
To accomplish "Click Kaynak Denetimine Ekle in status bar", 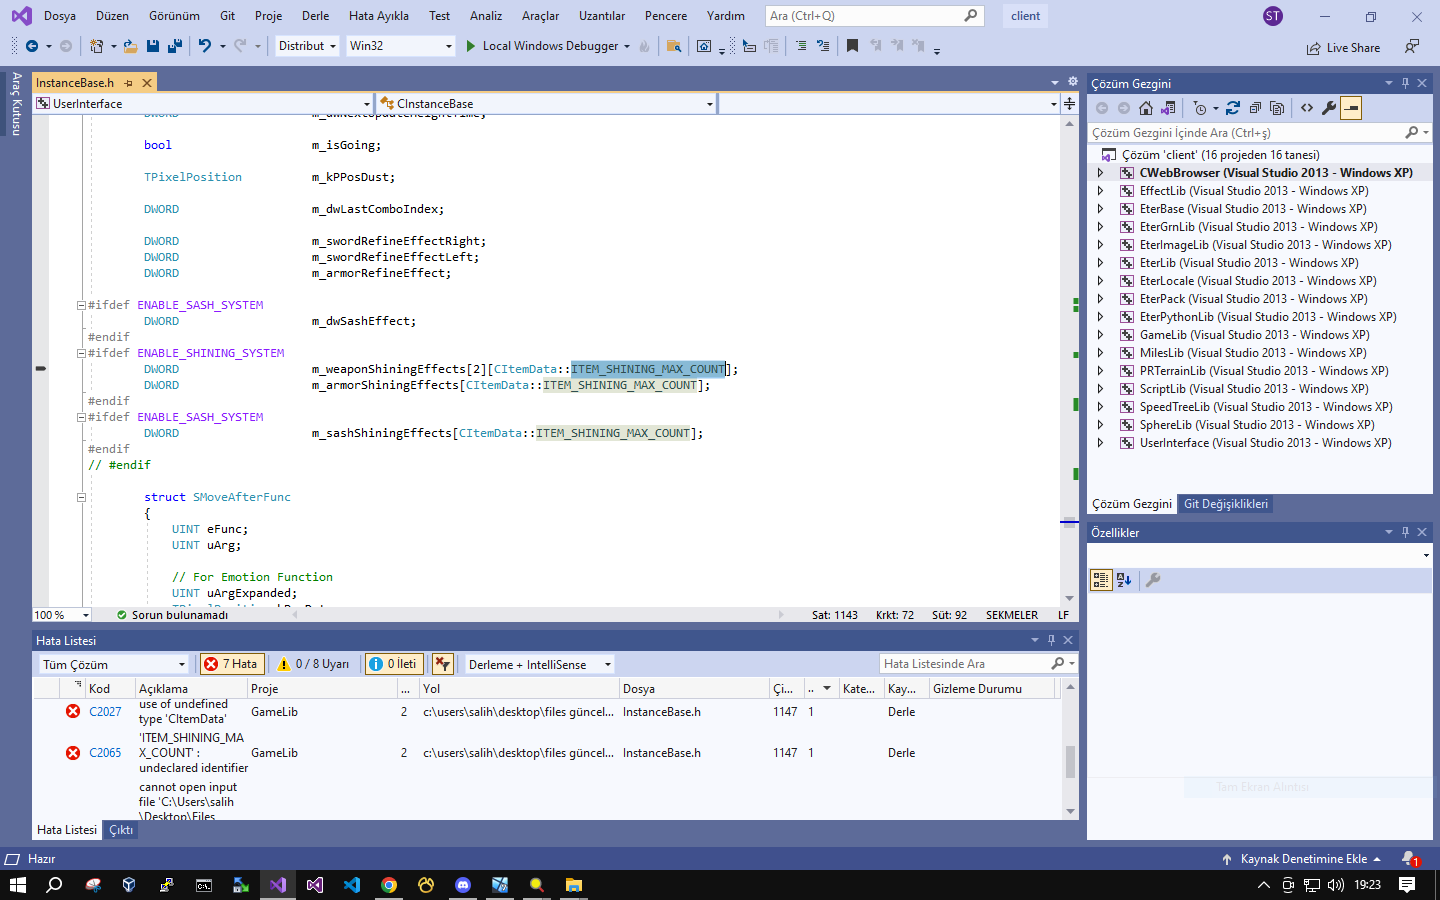I will tap(1304, 859).
